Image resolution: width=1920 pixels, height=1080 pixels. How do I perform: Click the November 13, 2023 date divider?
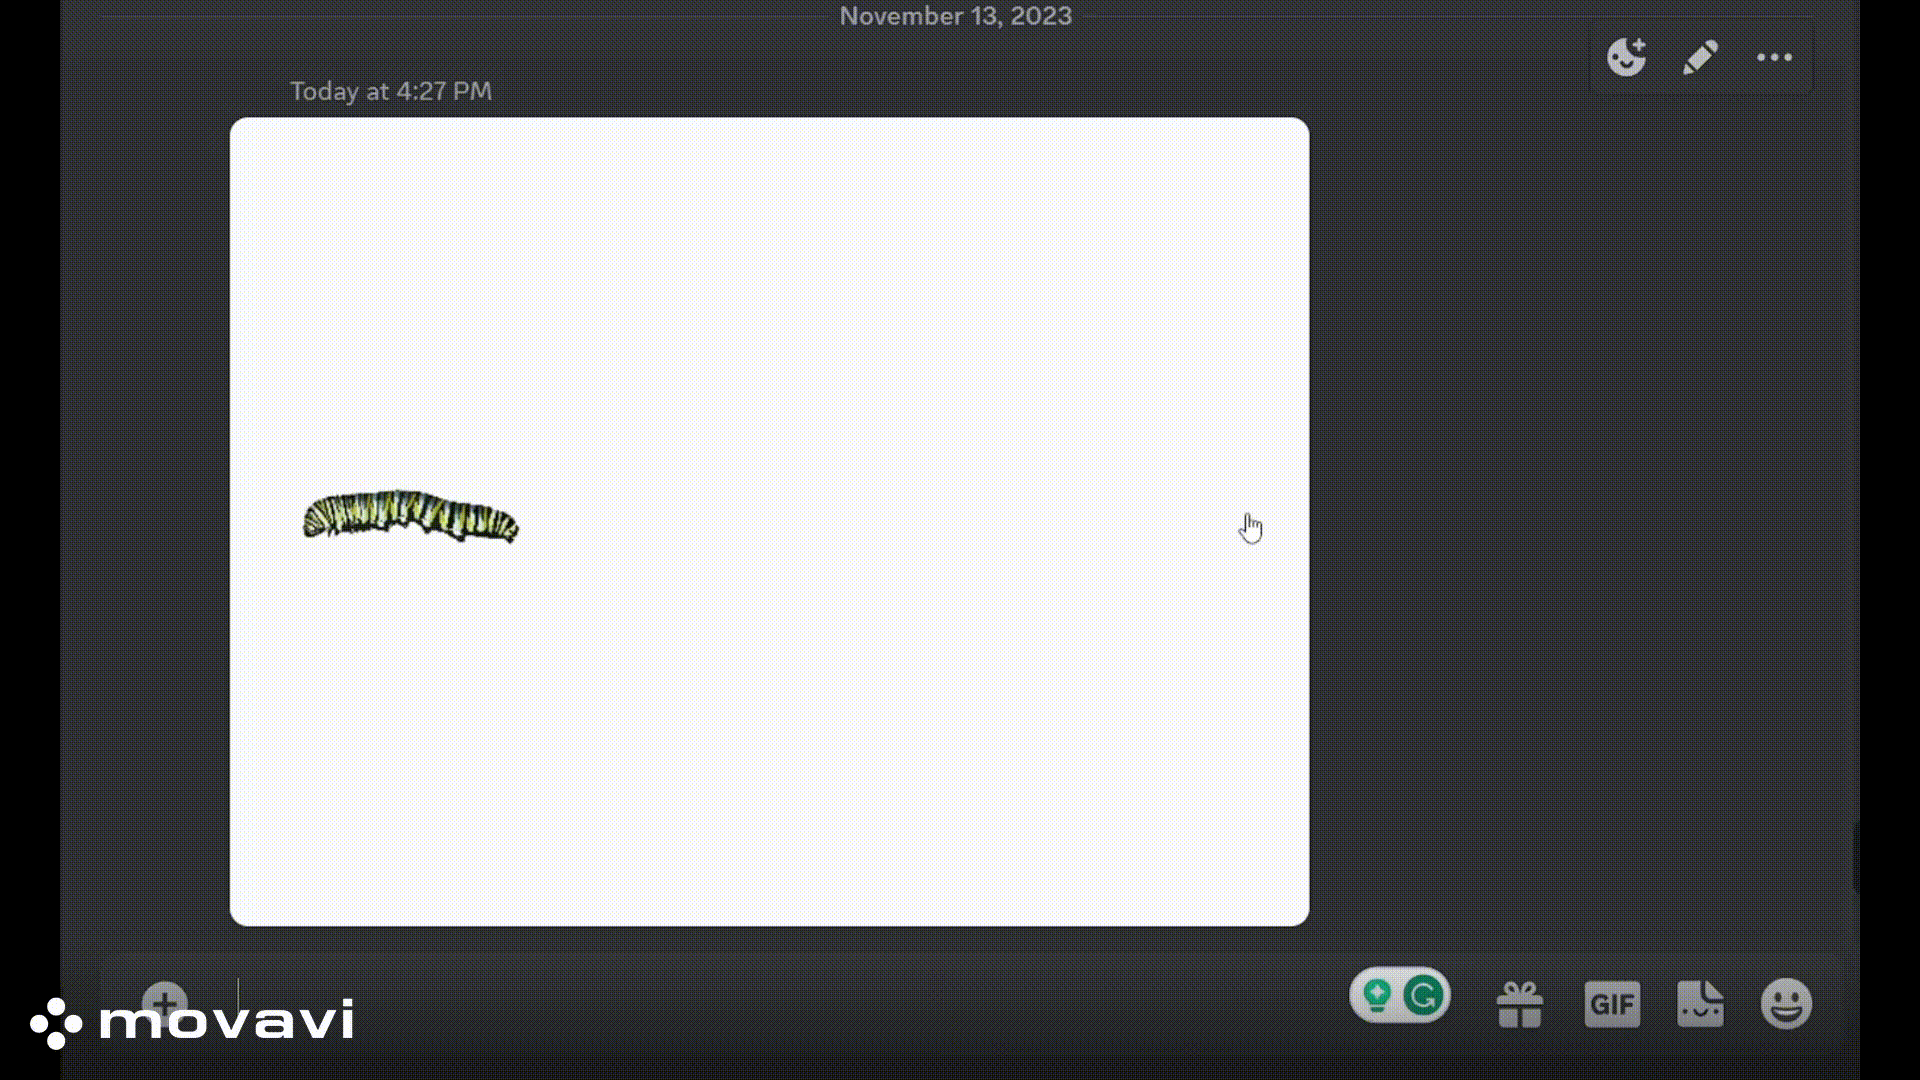(x=957, y=16)
